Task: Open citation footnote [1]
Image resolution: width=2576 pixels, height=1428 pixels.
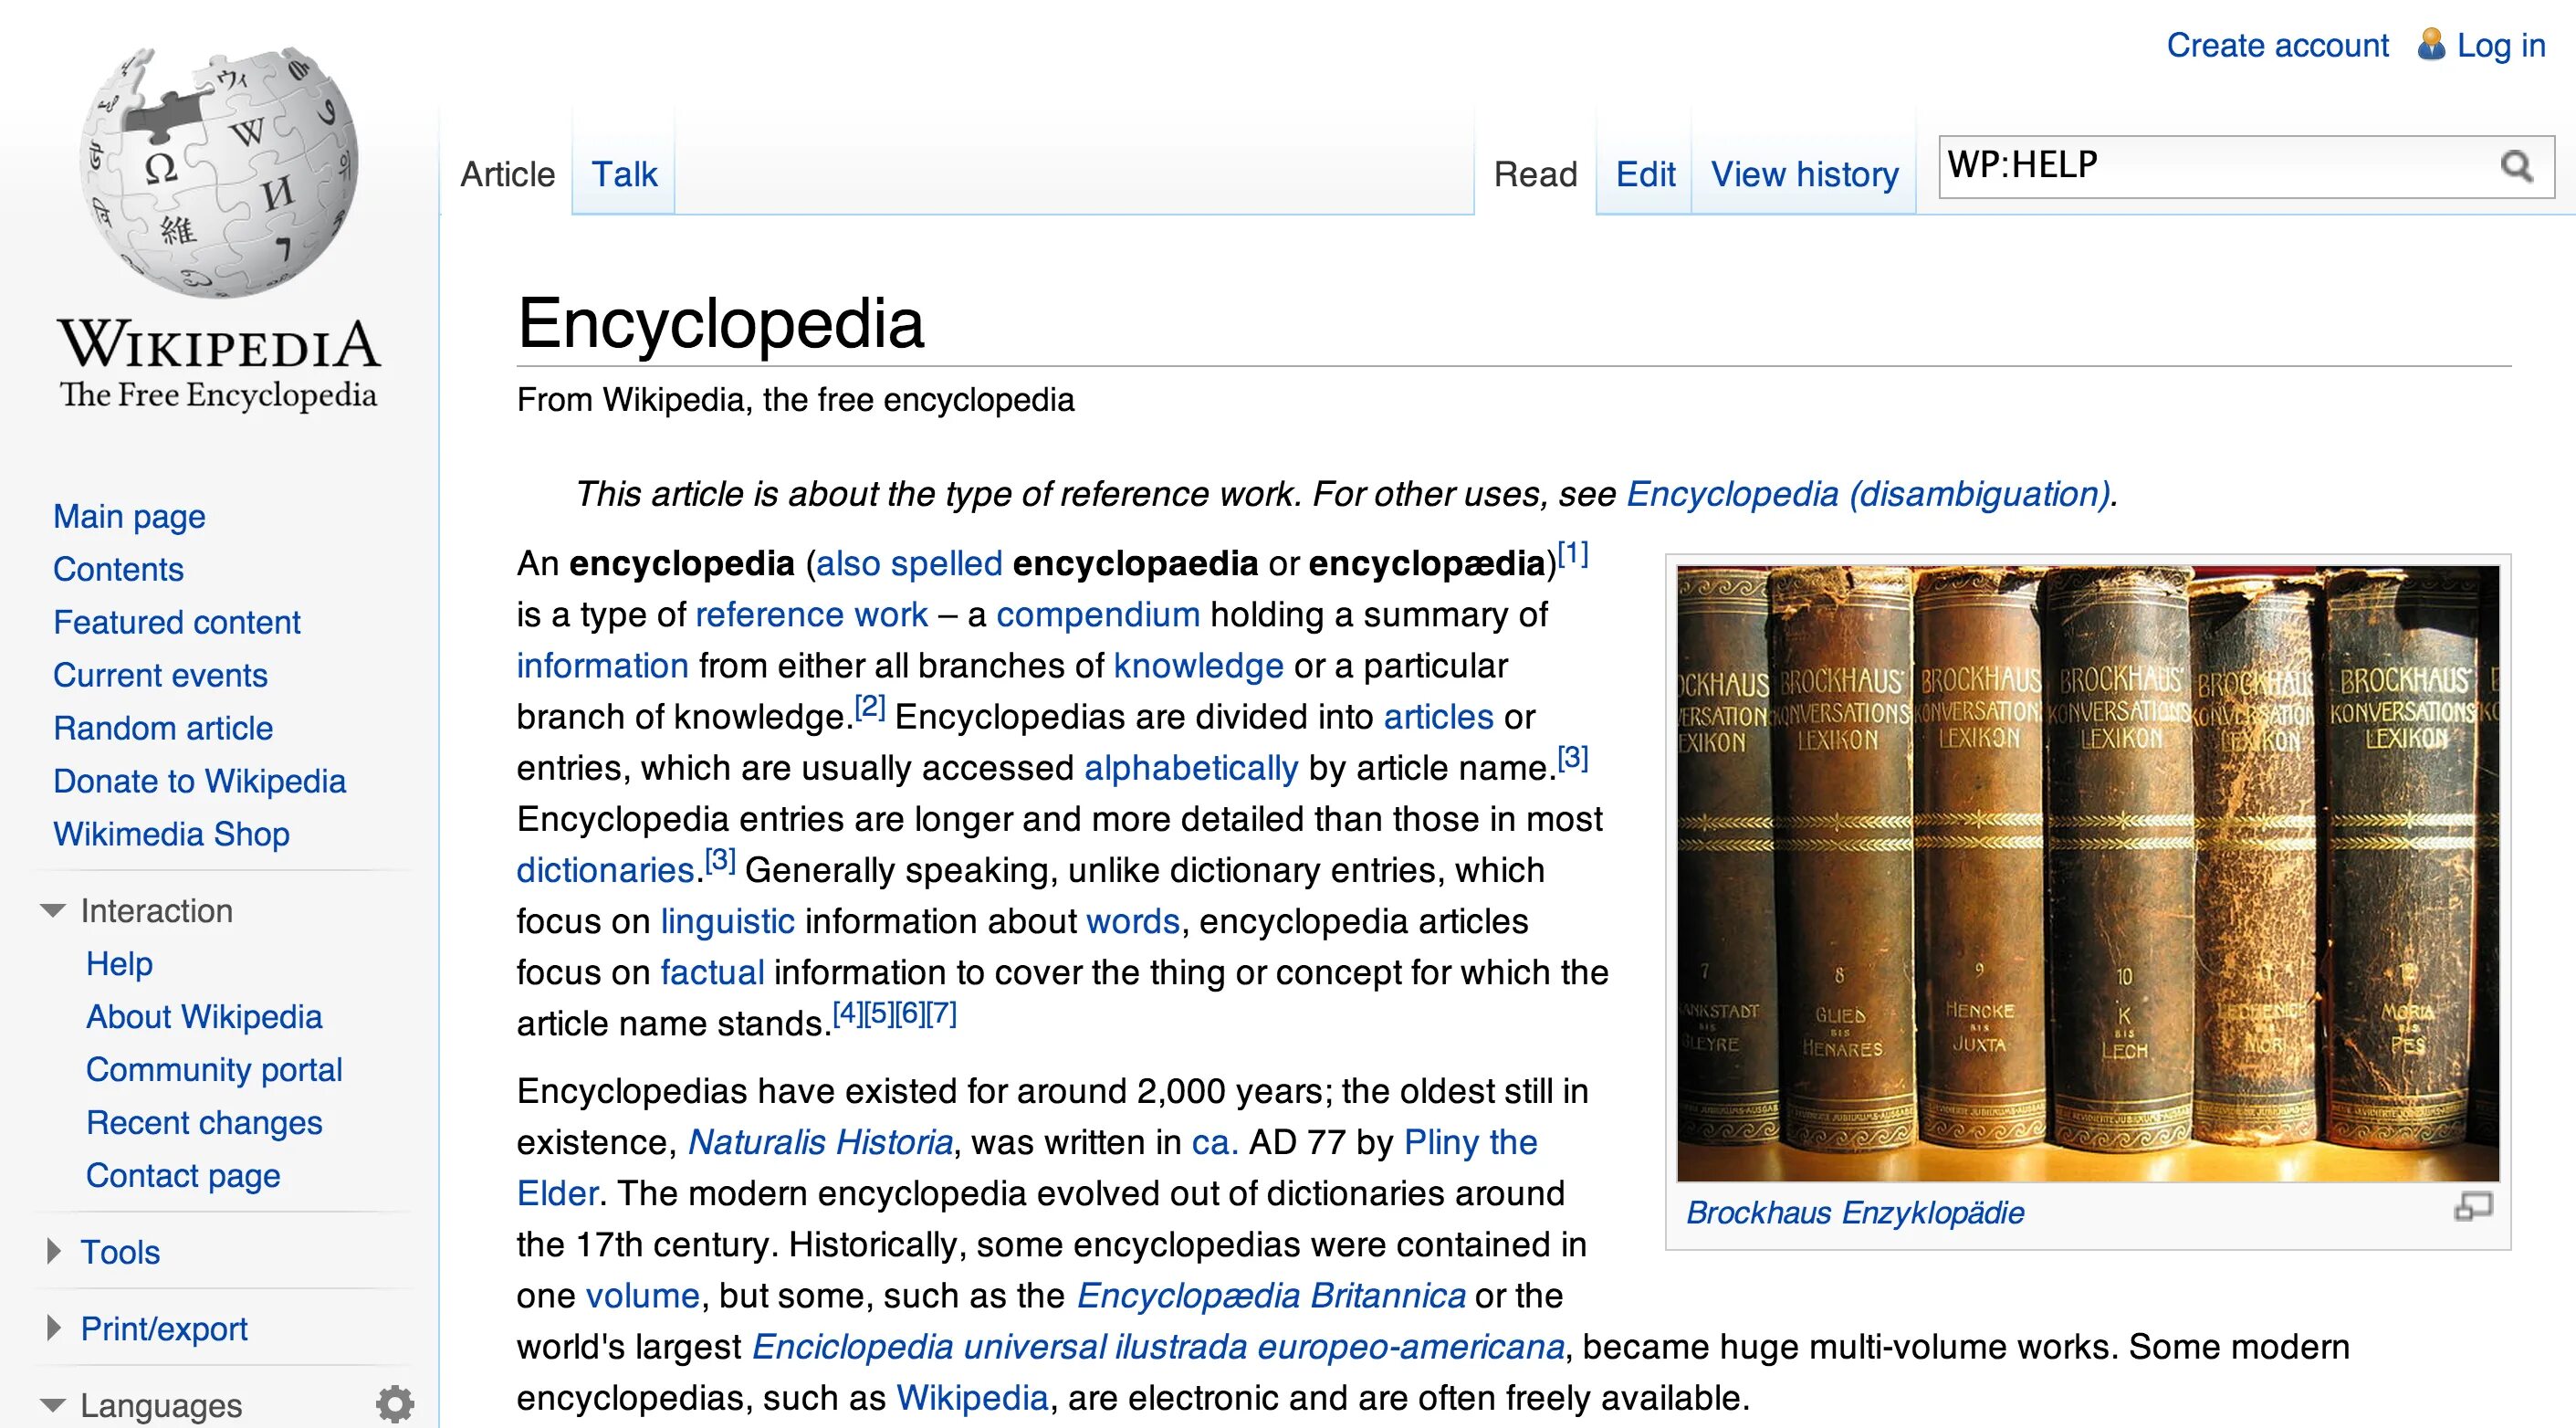Action: point(1573,553)
